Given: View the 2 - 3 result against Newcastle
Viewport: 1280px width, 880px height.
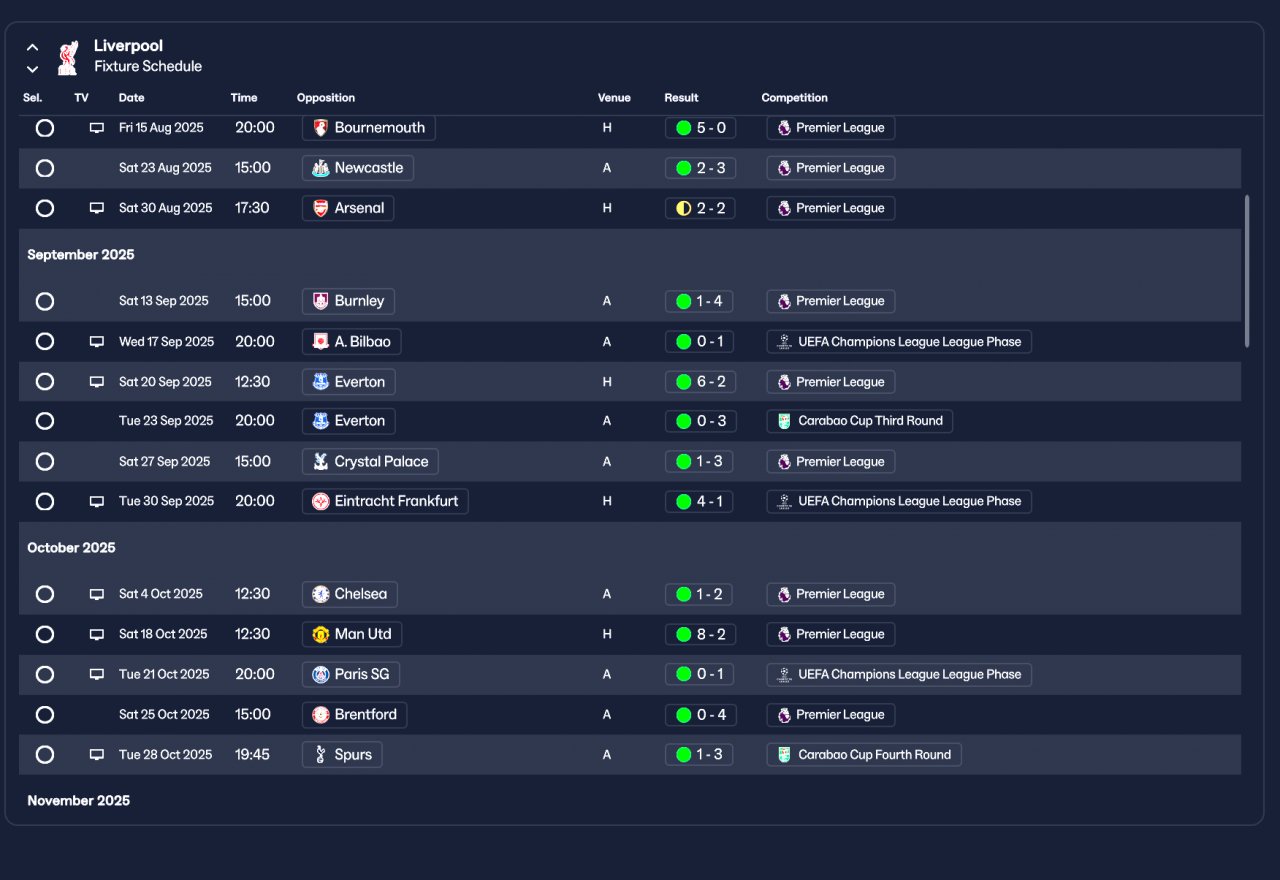Looking at the screenshot, I should (700, 168).
